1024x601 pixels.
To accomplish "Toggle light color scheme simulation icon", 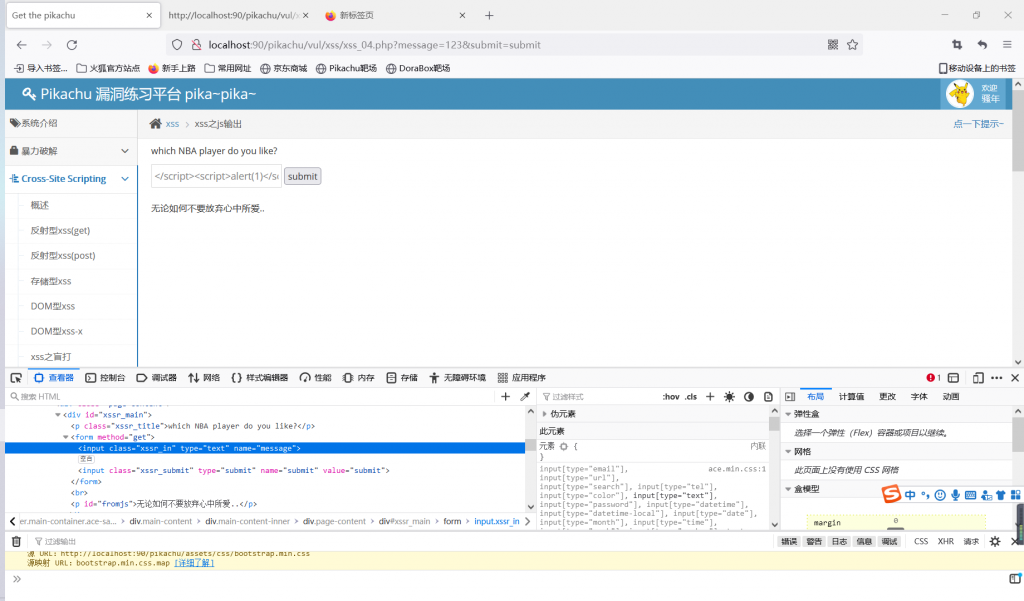I will 729,397.
